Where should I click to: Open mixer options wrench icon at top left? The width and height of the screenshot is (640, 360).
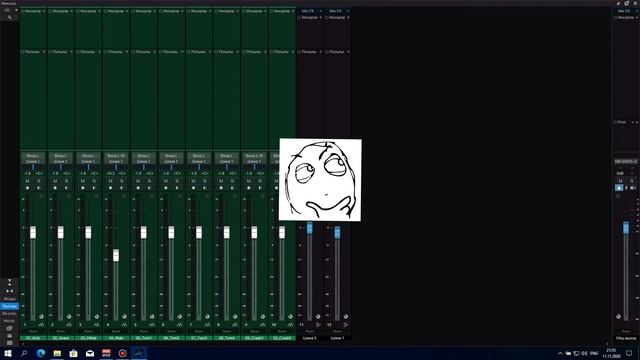coord(10,18)
